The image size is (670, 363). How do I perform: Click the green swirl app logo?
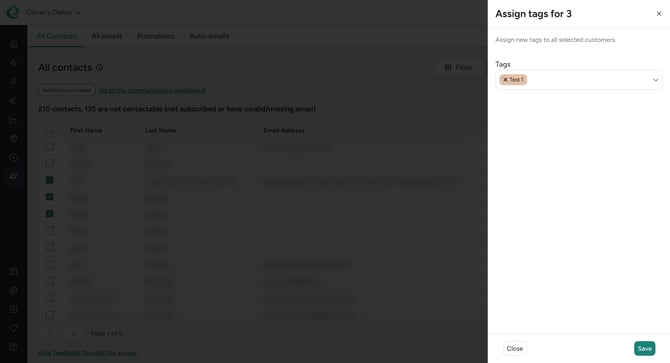pos(13,12)
